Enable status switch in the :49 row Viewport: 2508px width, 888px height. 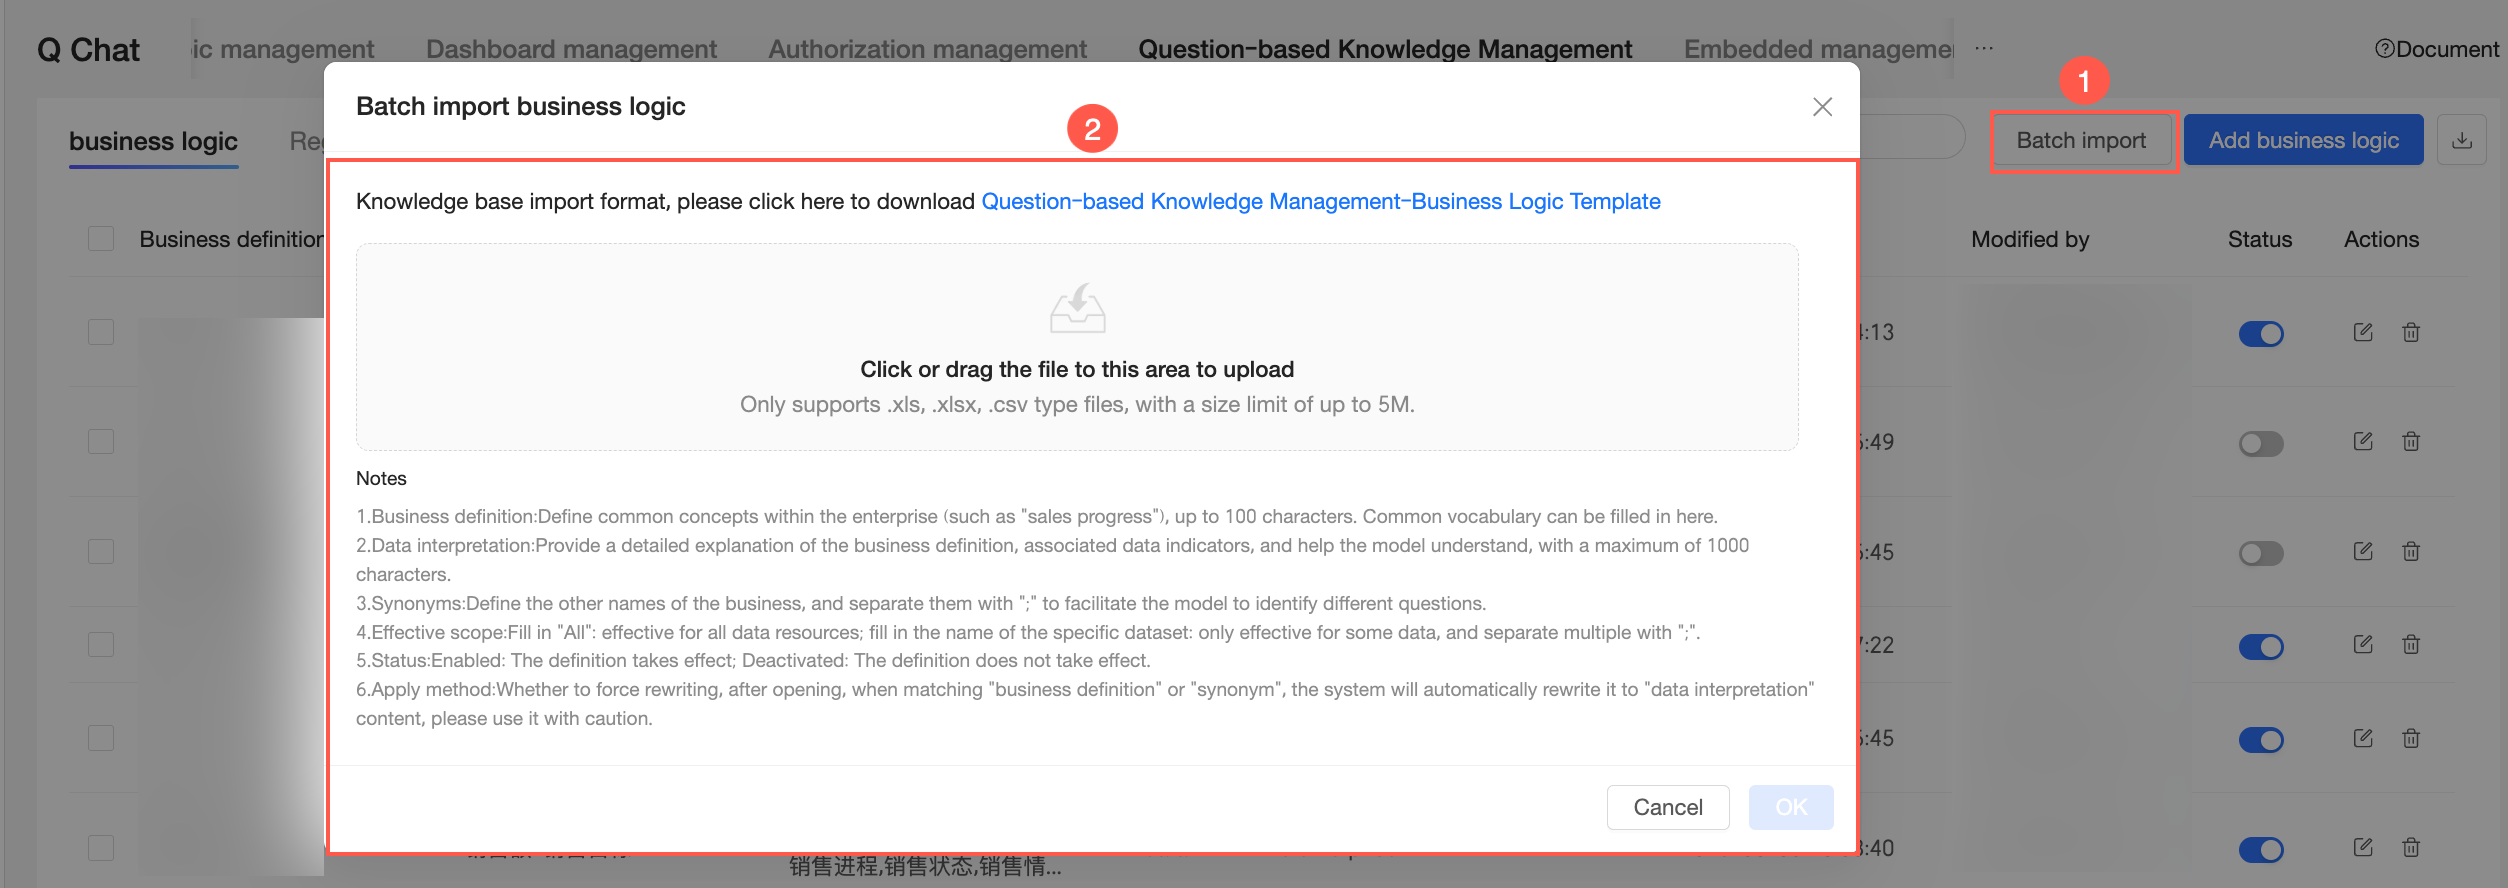pos(2261,443)
